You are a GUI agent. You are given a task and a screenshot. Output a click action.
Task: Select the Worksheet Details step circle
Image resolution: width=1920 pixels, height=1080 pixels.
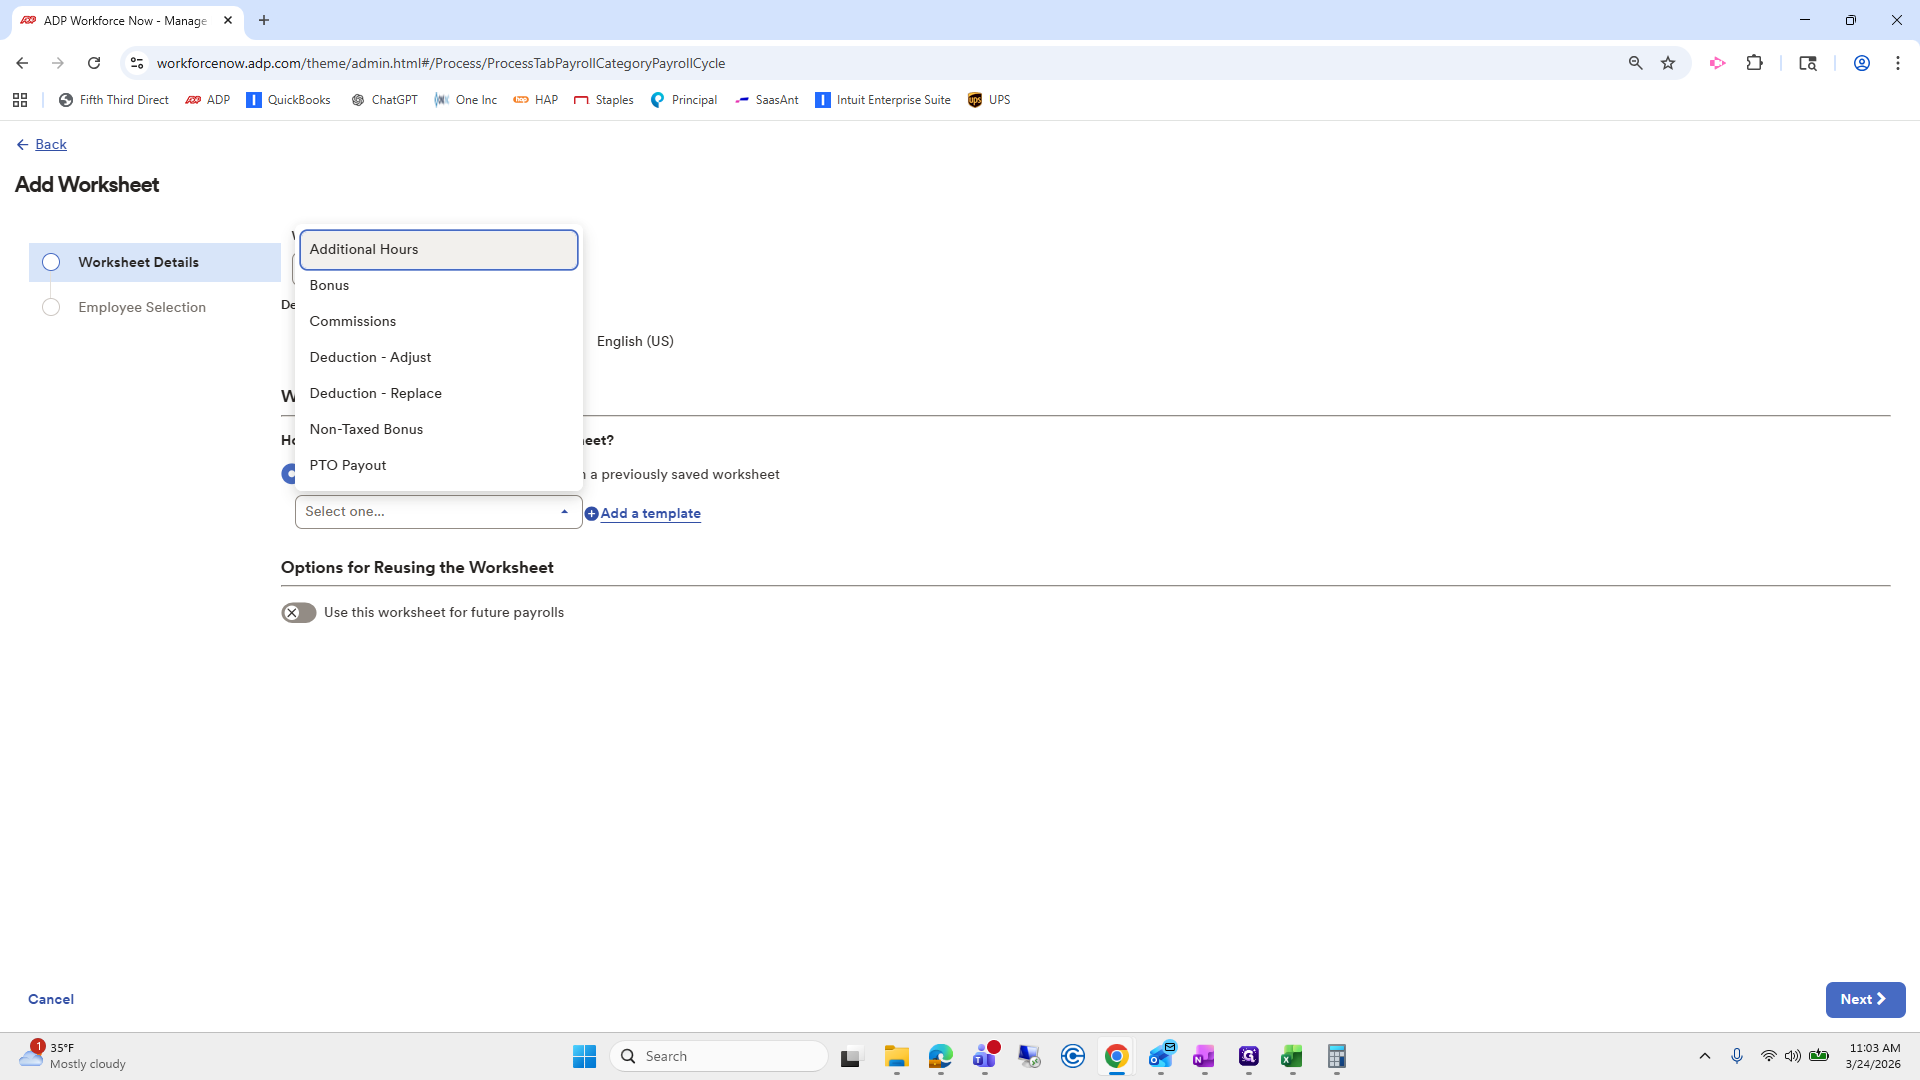tap(51, 262)
